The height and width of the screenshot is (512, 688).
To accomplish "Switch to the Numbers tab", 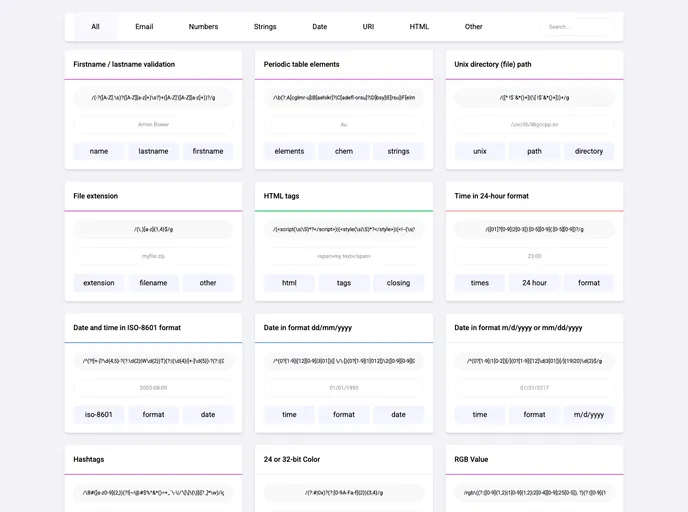I will [203, 27].
